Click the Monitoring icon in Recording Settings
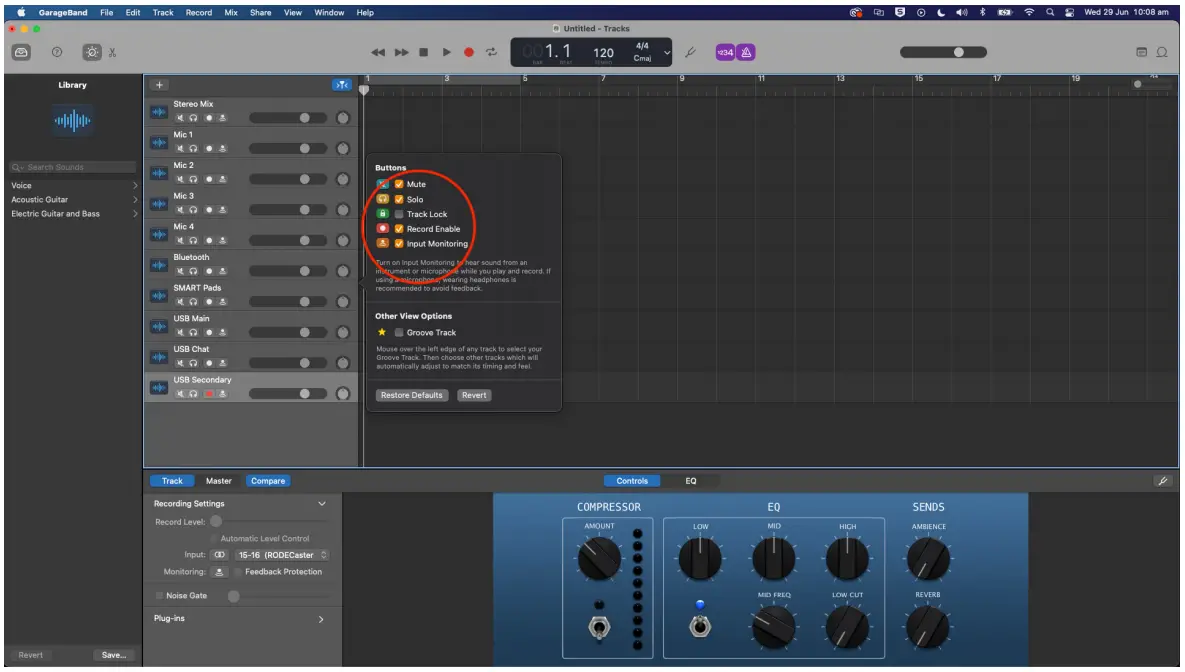 (219, 572)
